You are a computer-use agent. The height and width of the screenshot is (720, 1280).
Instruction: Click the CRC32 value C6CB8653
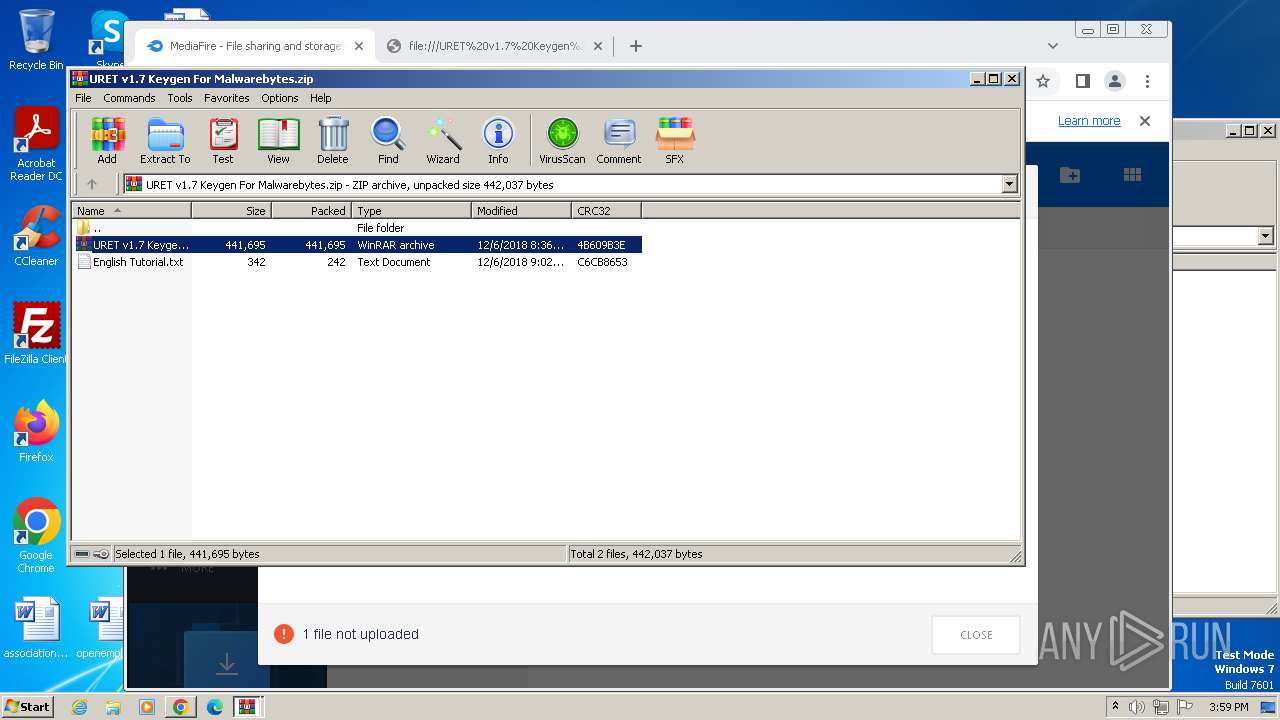(602, 262)
